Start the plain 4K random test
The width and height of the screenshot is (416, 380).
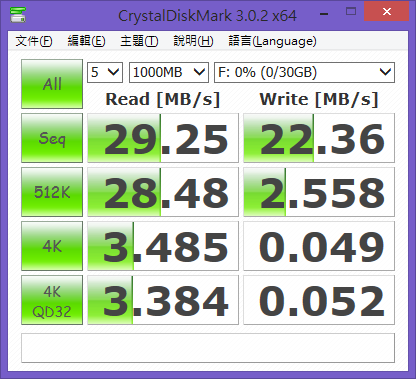coord(52,246)
